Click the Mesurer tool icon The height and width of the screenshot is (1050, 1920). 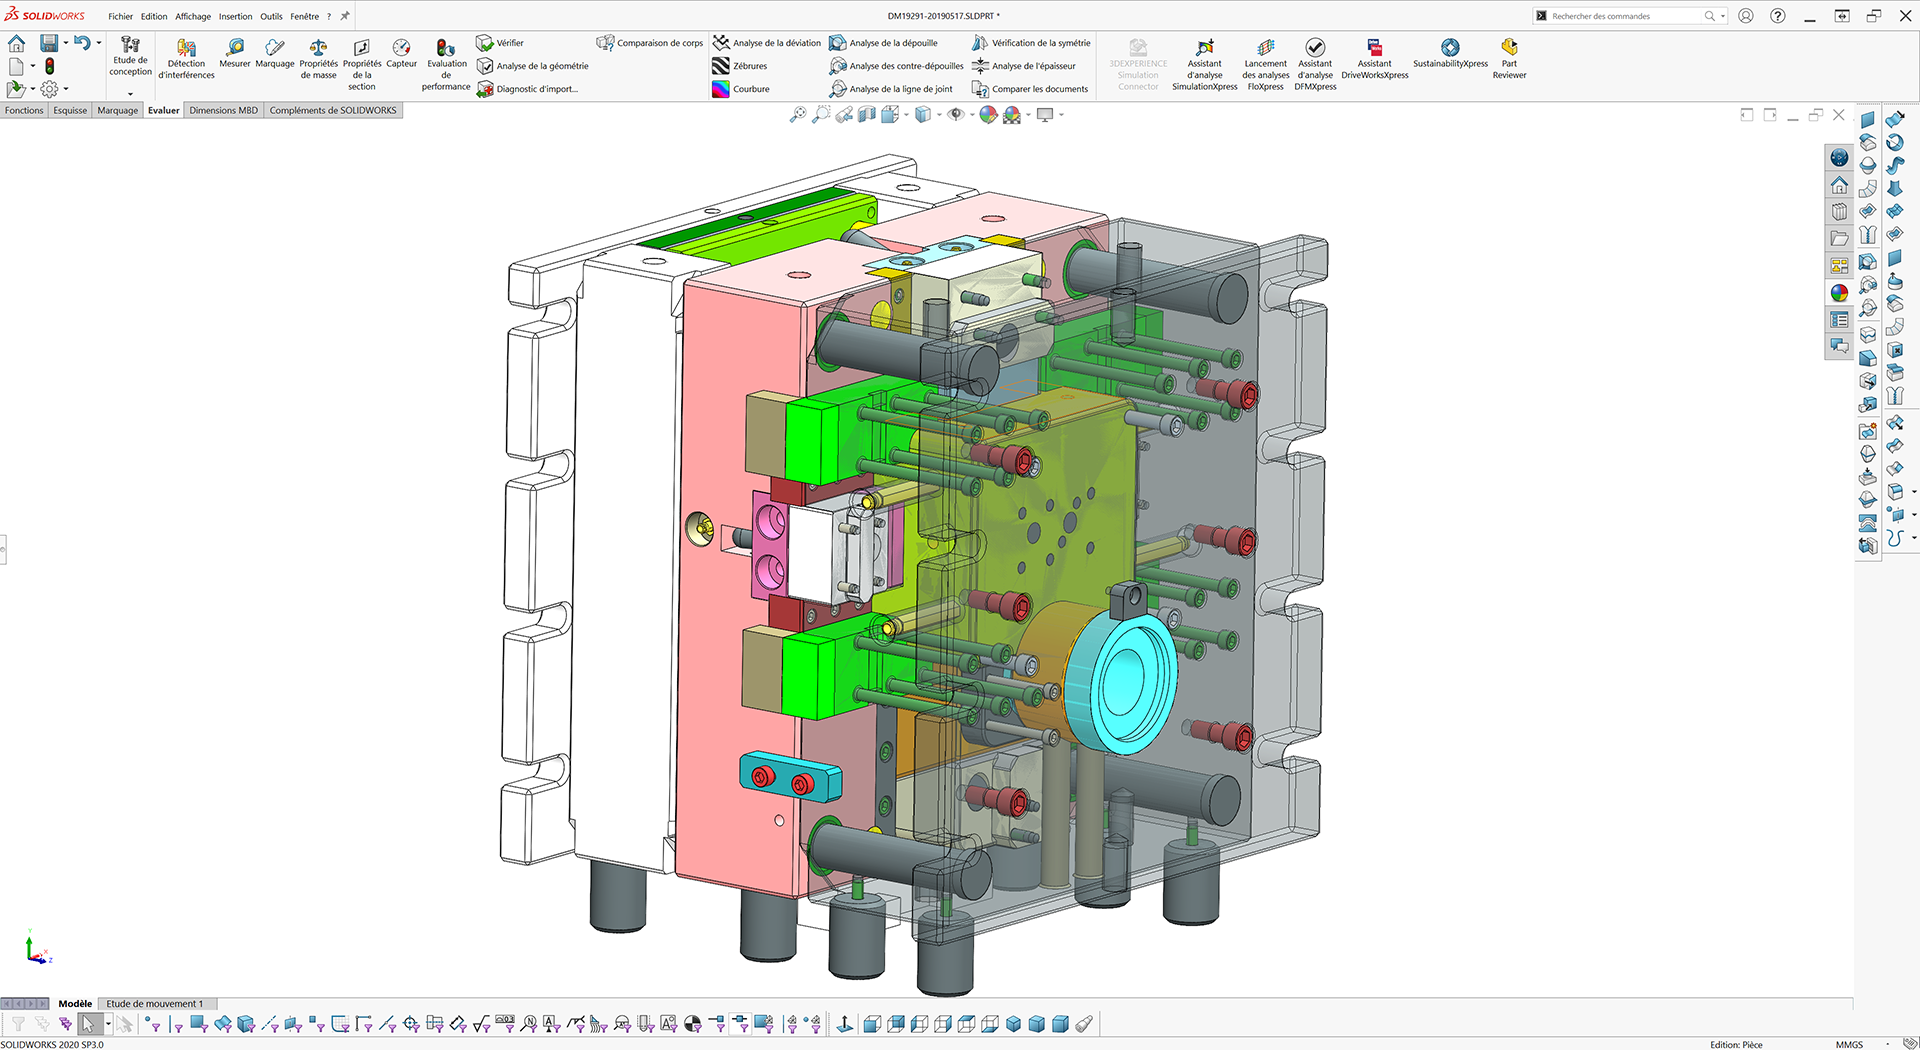click(x=235, y=48)
